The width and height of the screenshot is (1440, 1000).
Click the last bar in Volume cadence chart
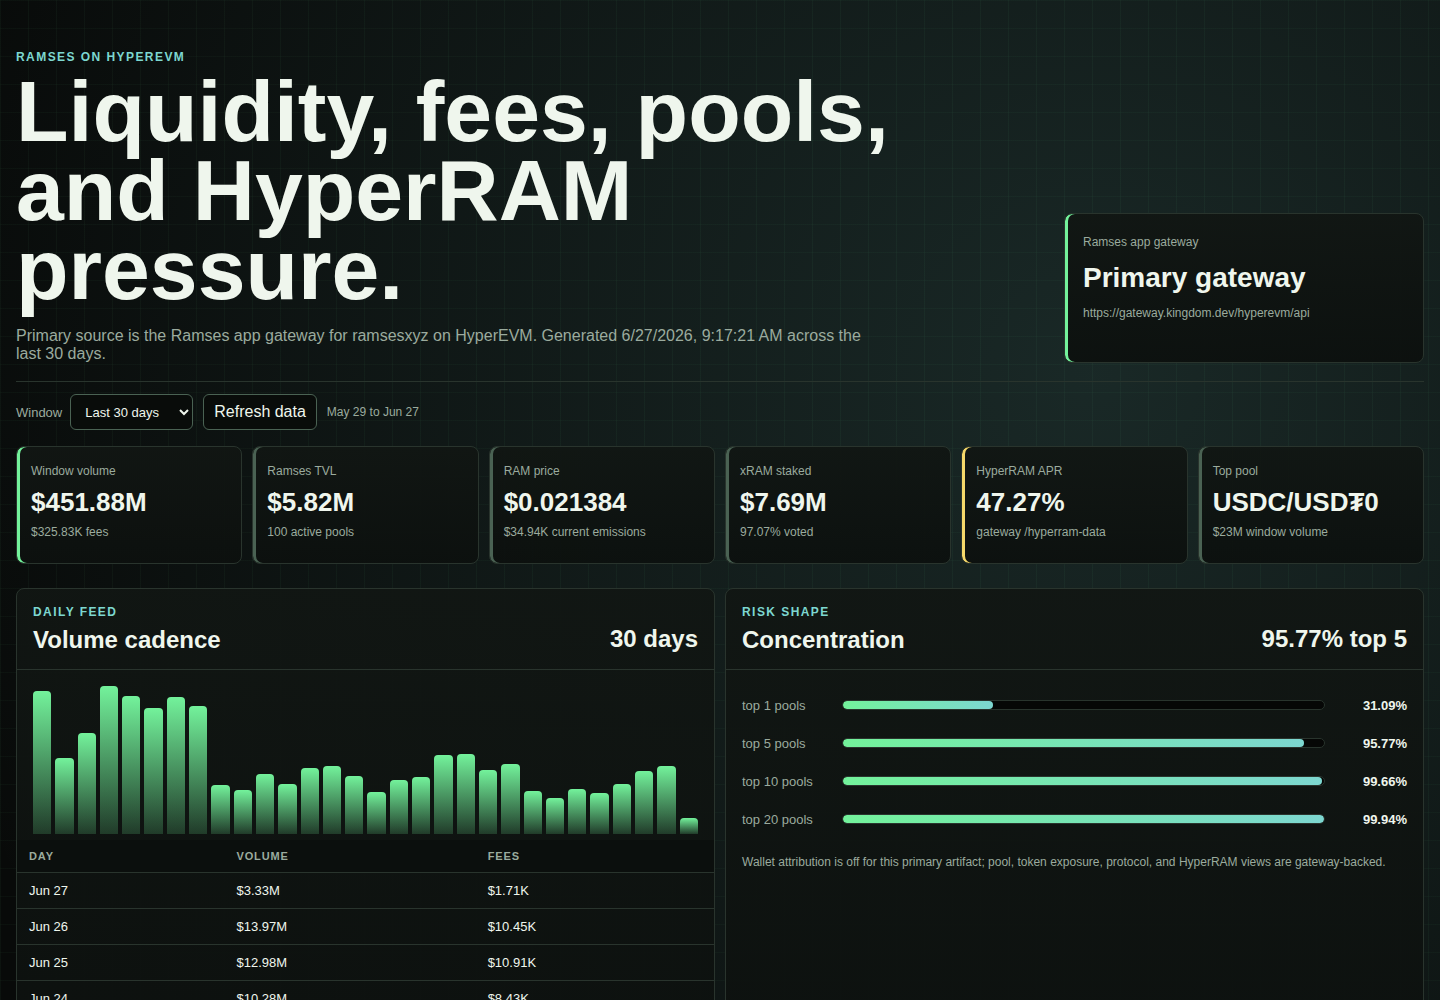(x=689, y=826)
